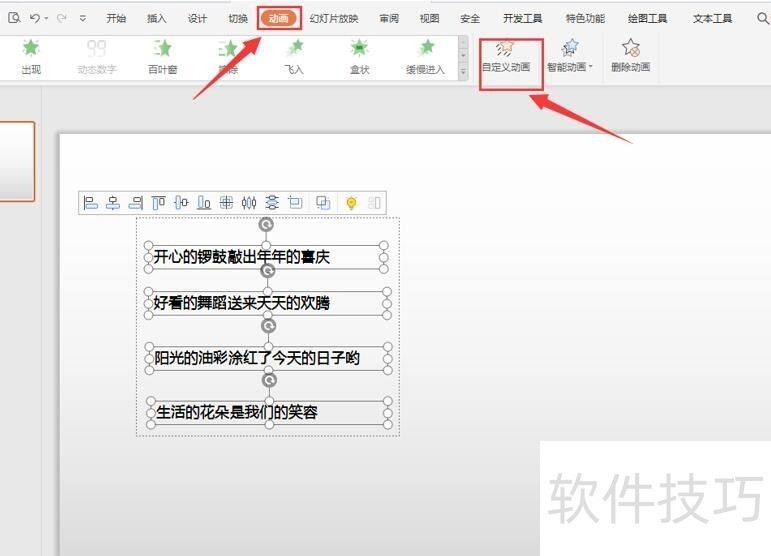Select text box 开心的锣鼓敲出年年的喜庆
This screenshot has height=556, width=771.
266,257
